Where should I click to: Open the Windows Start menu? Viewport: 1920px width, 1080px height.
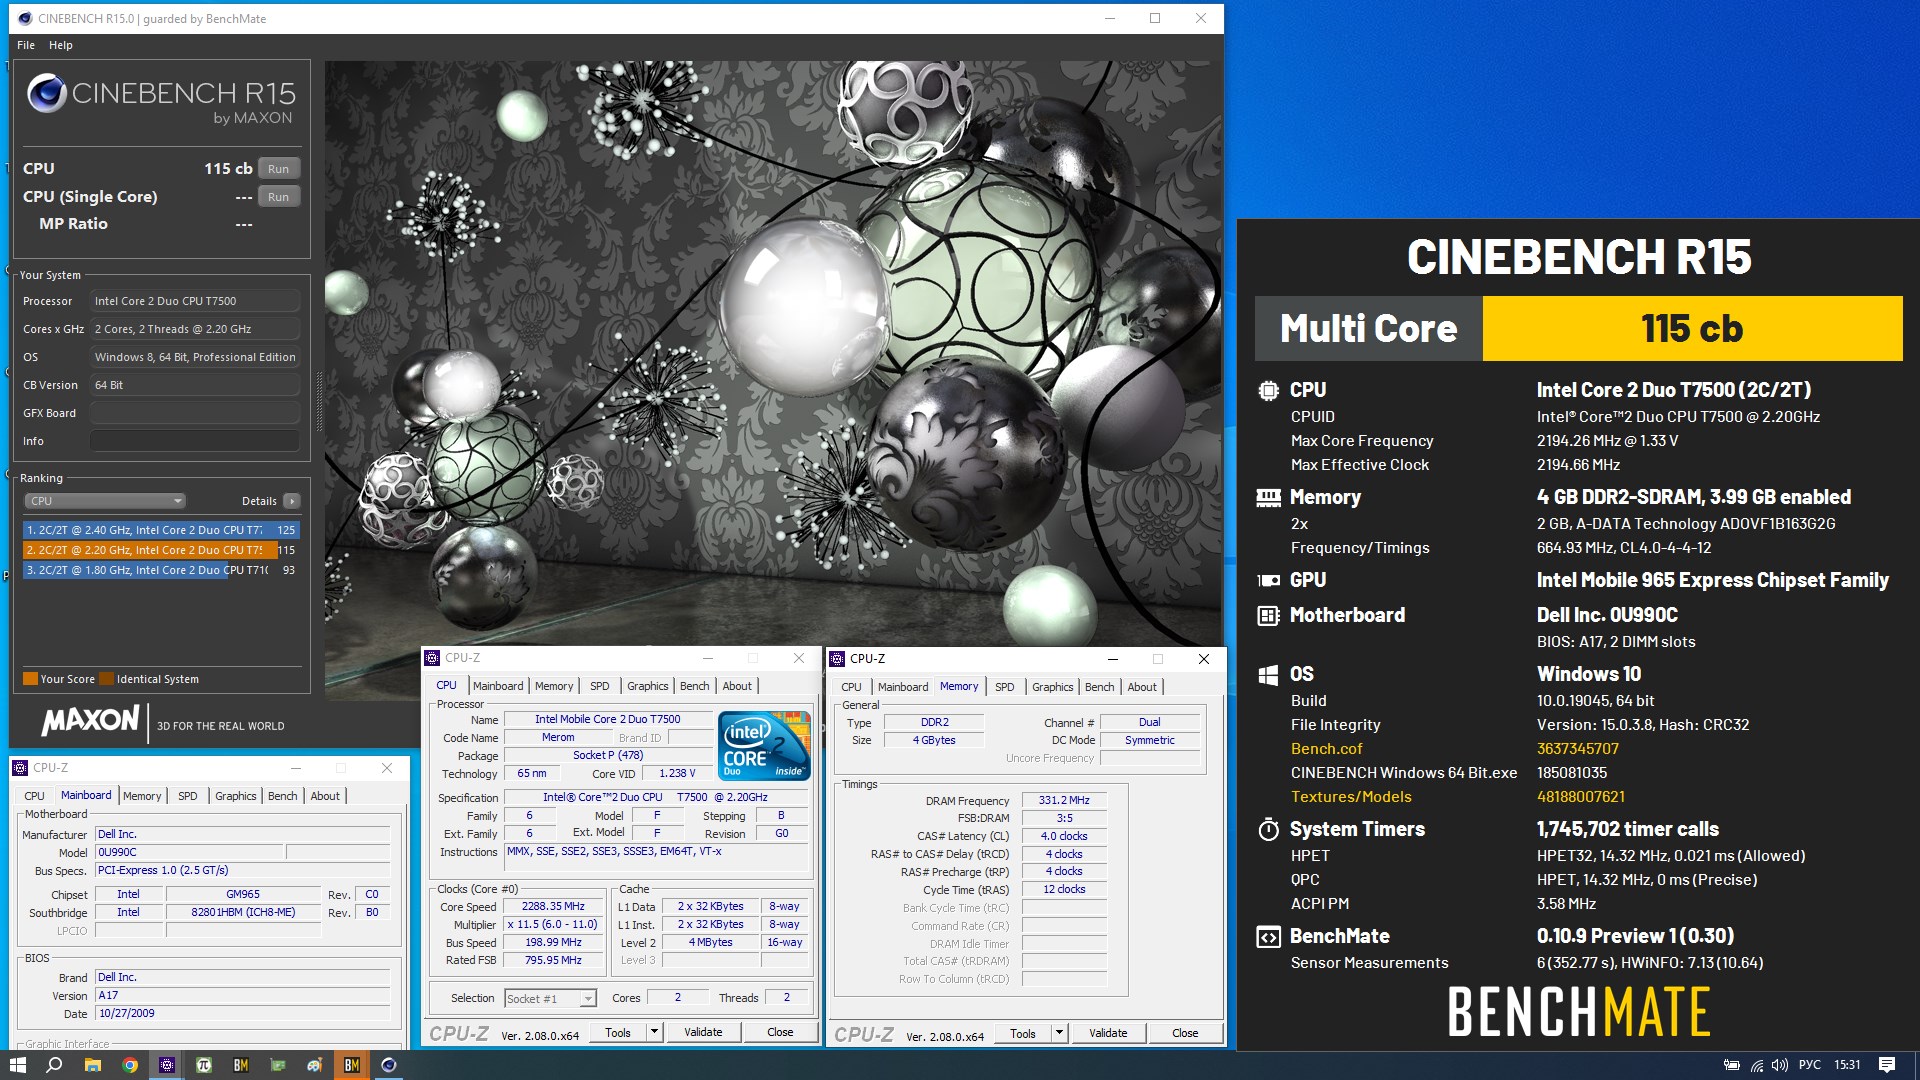pyautogui.click(x=18, y=1065)
